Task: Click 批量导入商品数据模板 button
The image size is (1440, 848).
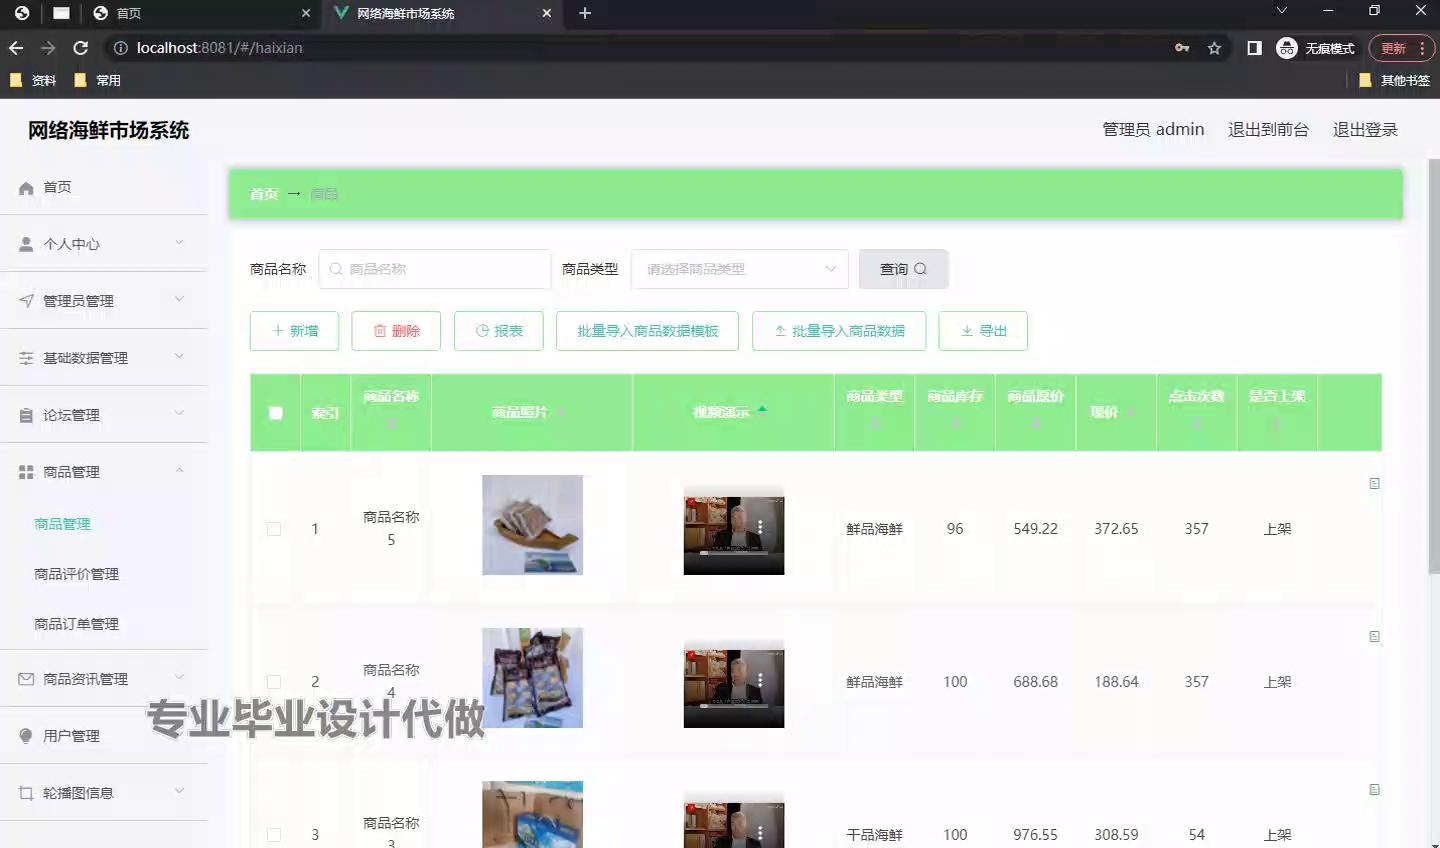Action: tap(647, 331)
